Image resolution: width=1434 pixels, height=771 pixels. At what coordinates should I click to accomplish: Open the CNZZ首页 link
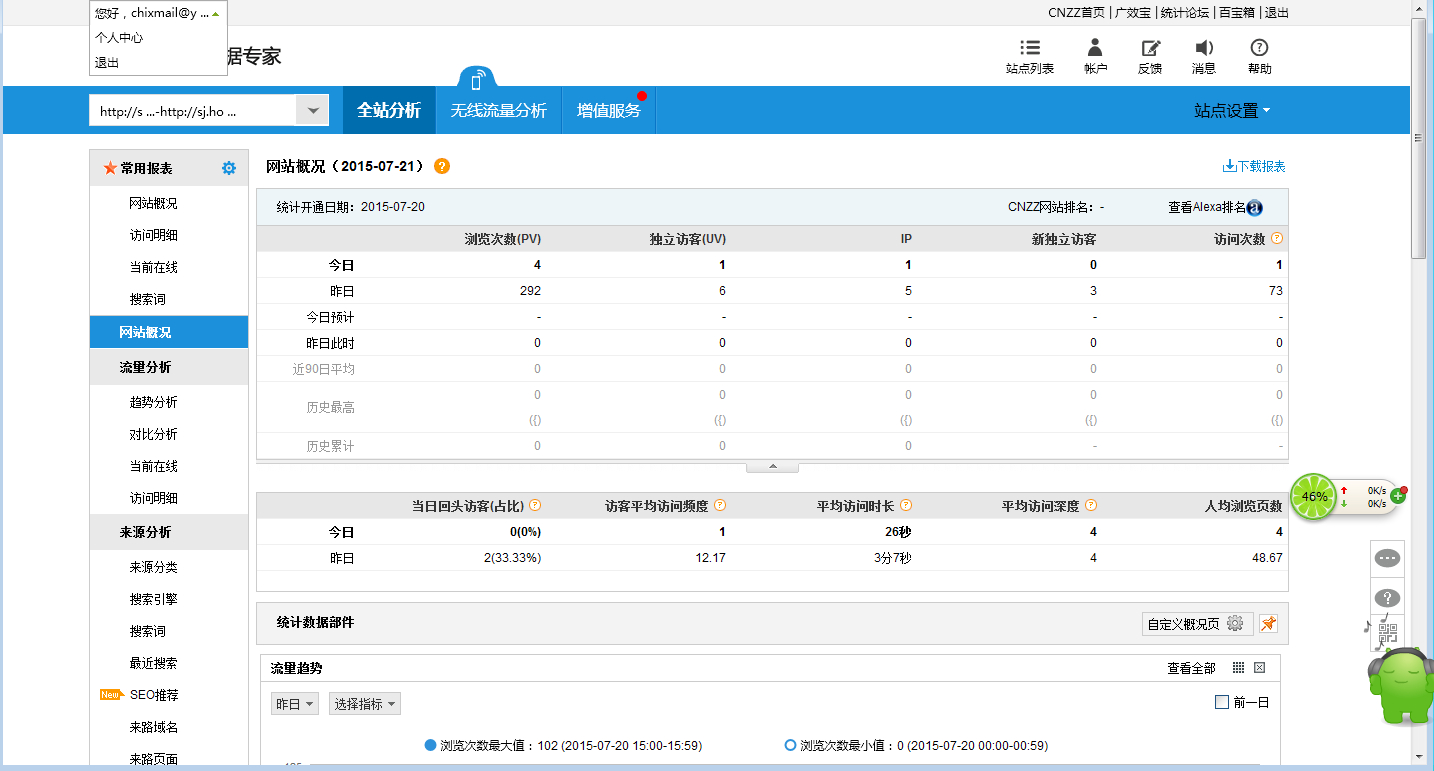[x=1076, y=13]
